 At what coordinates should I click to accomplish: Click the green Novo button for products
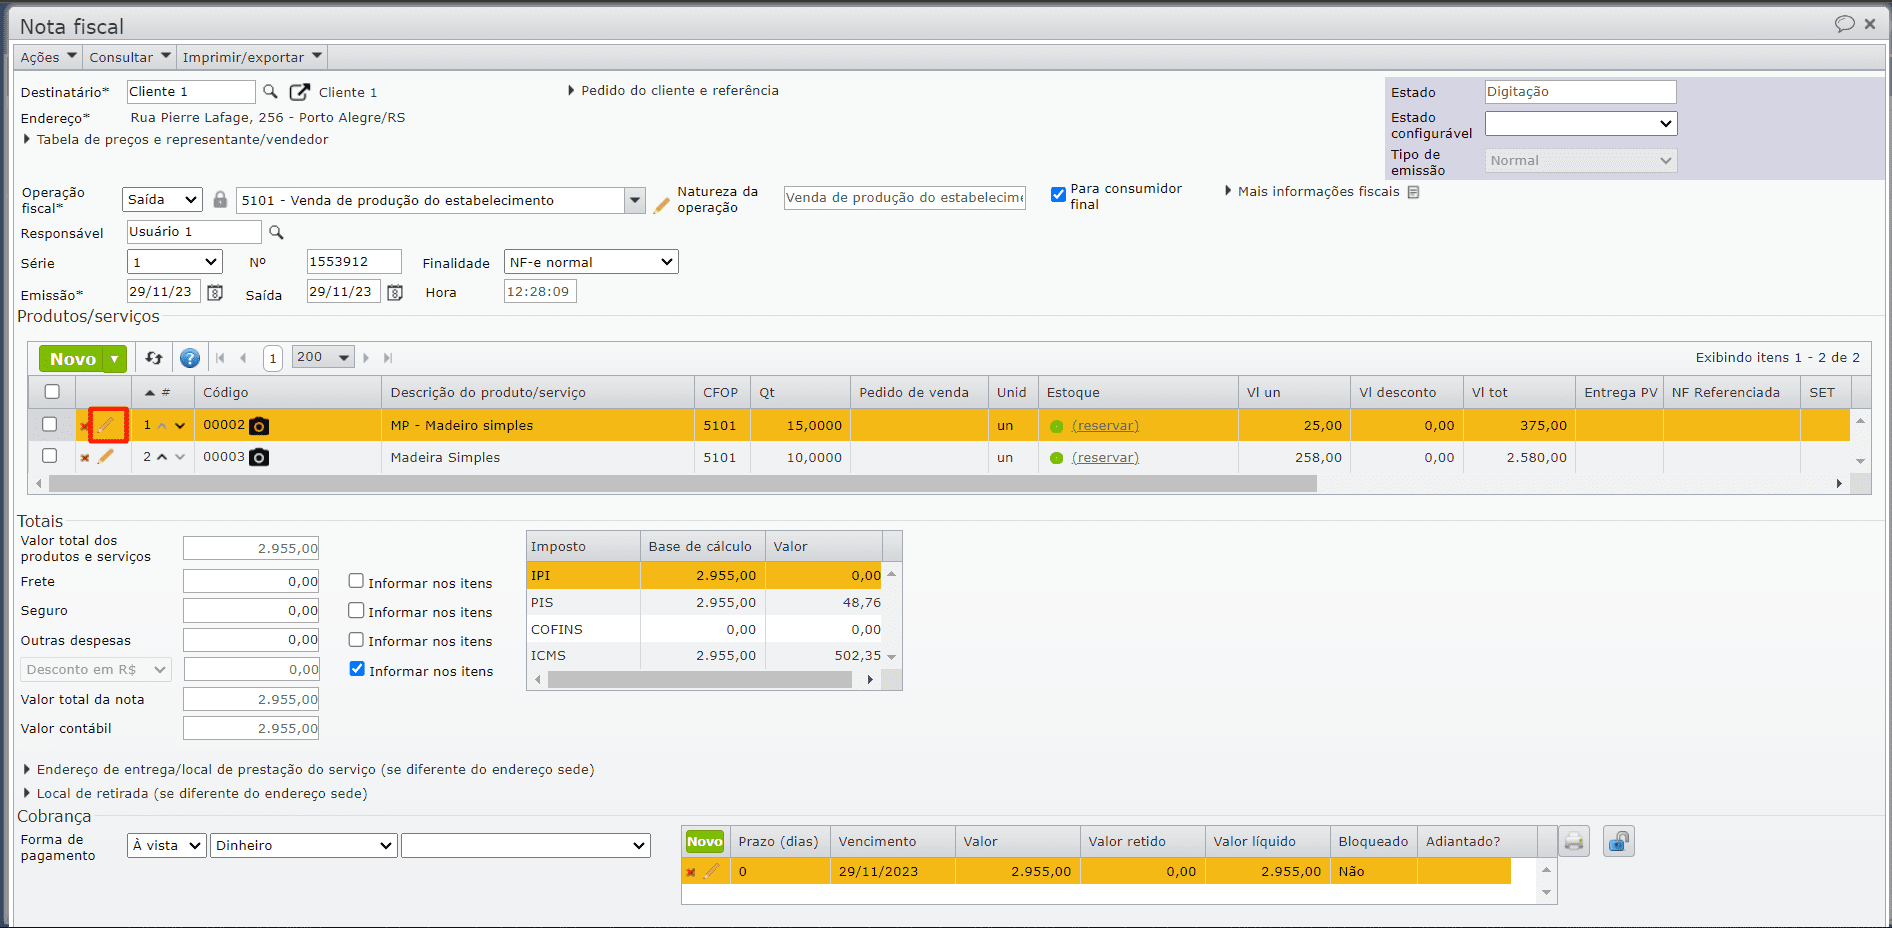coord(72,359)
